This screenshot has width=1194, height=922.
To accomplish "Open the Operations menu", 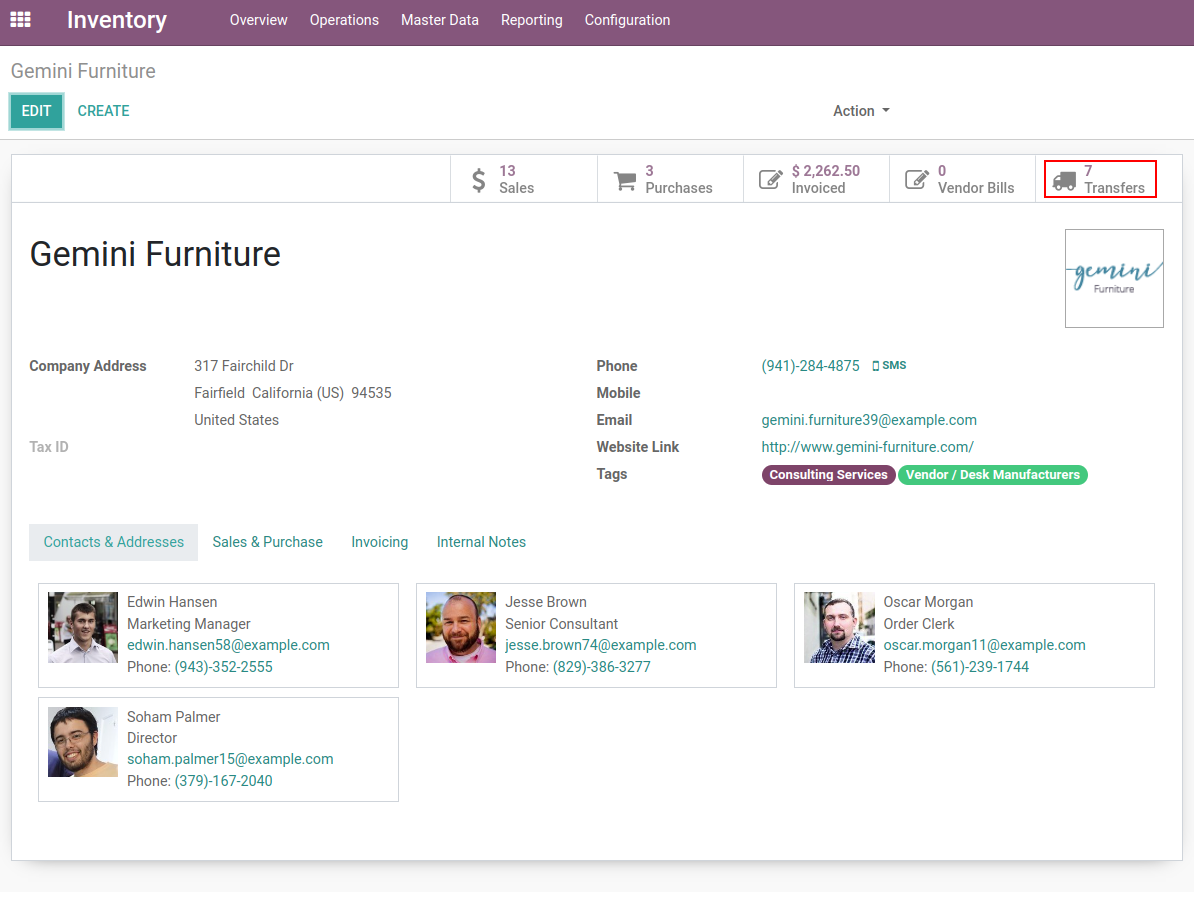I will 344,20.
